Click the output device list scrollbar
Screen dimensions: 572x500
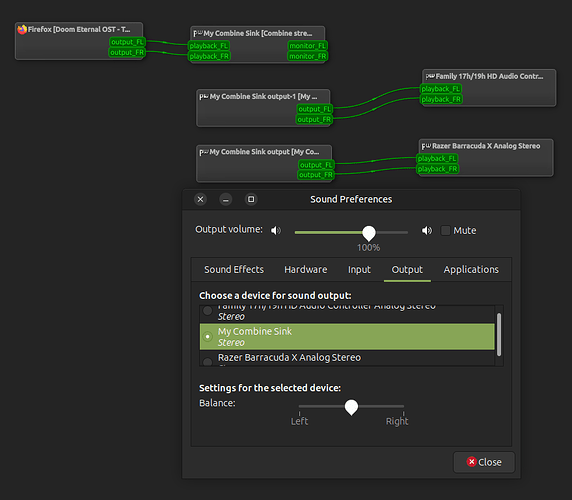(499, 335)
